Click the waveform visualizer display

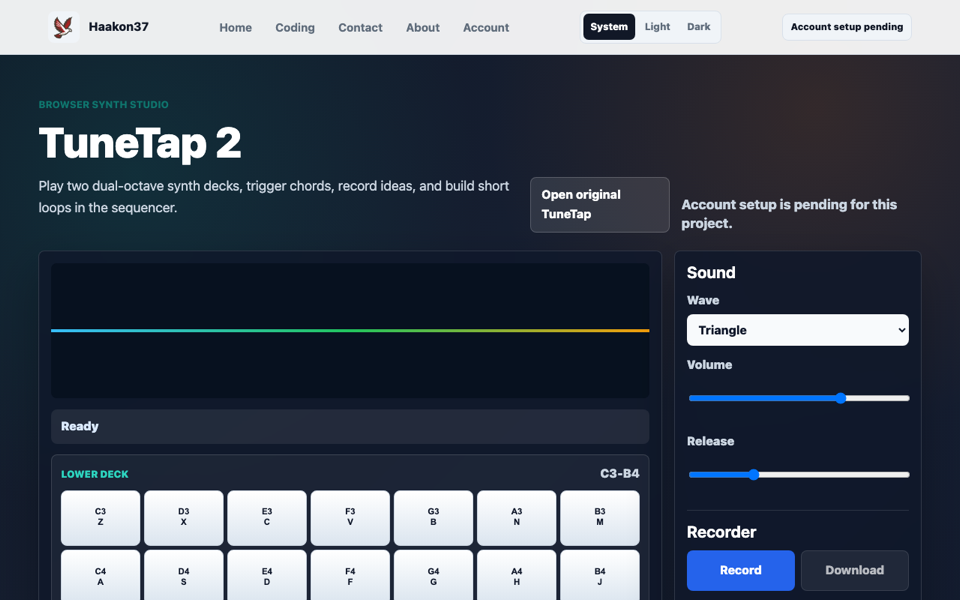pyautogui.click(x=350, y=331)
